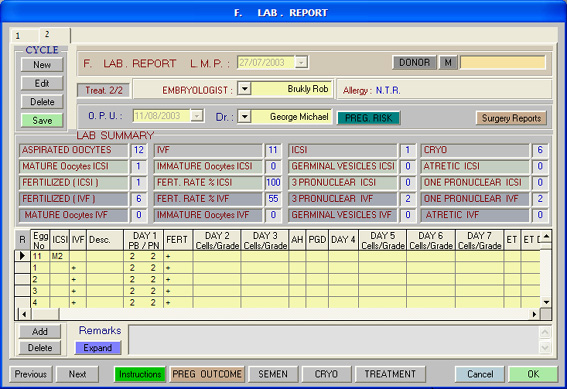Click the New cycle button
The width and height of the screenshot is (567, 389).
coord(42,65)
